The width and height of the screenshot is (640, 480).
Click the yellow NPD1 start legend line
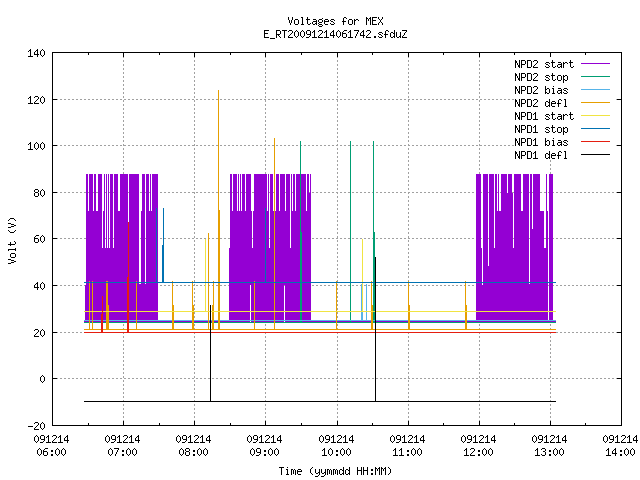click(x=596, y=116)
